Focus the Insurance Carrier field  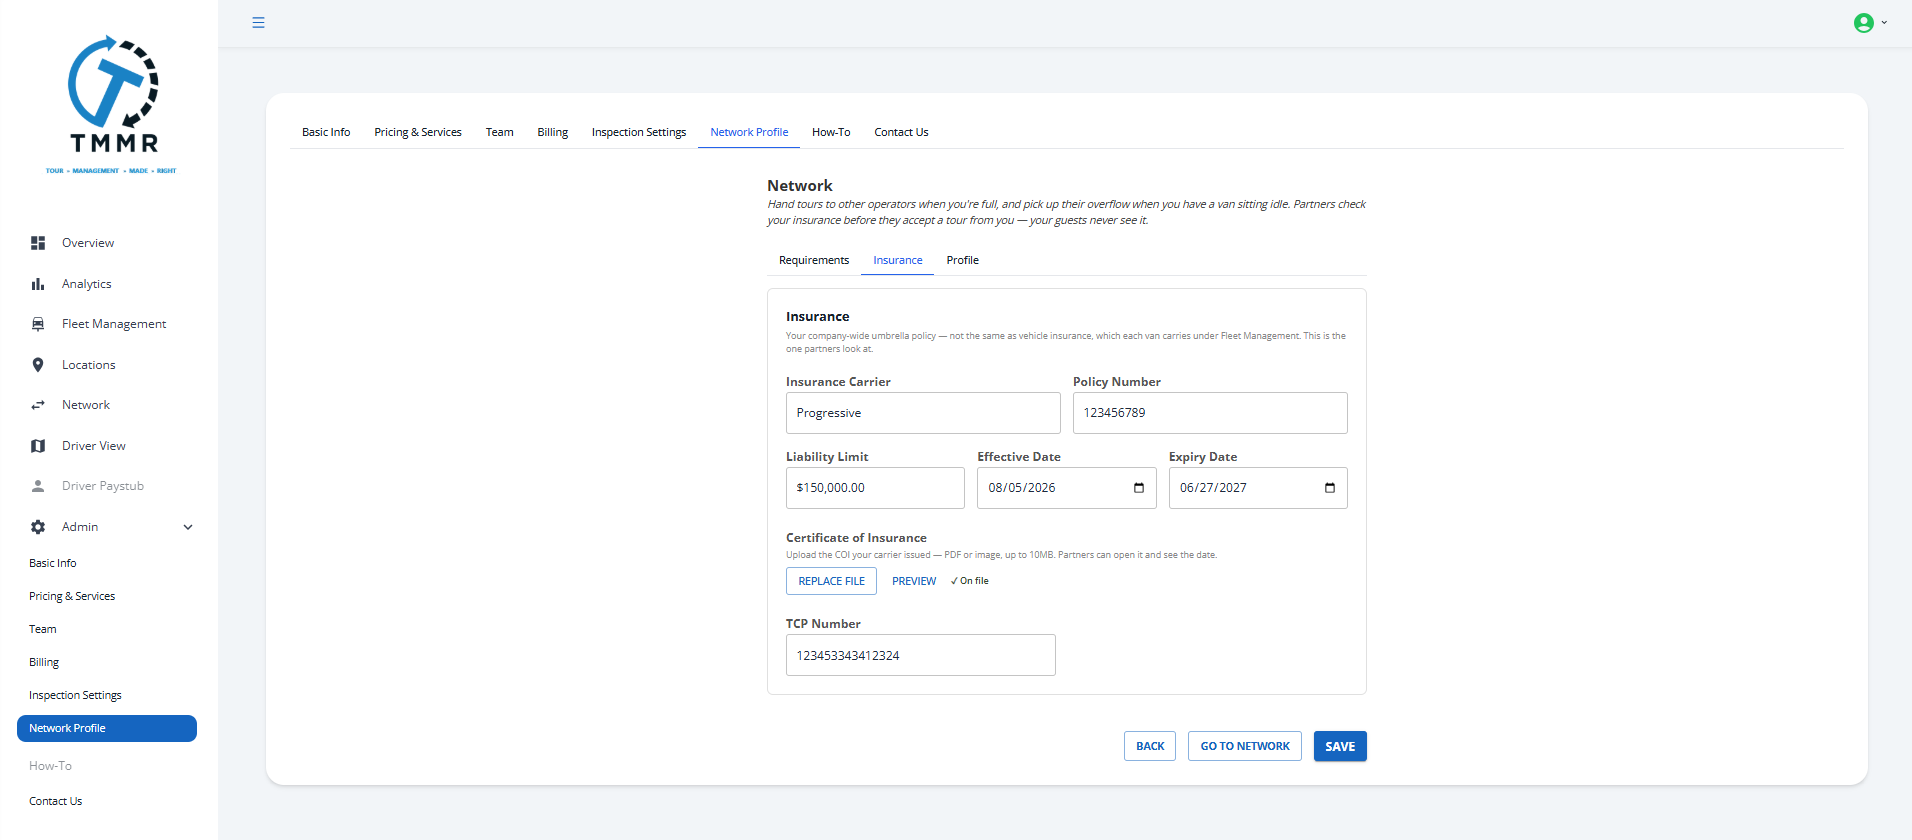click(x=923, y=413)
